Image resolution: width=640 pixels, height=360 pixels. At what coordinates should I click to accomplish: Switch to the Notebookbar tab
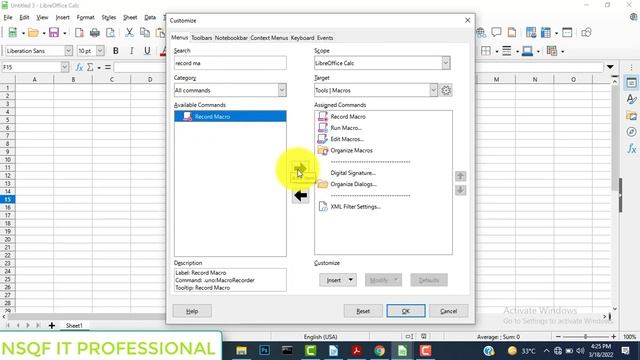[x=231, y=38]
